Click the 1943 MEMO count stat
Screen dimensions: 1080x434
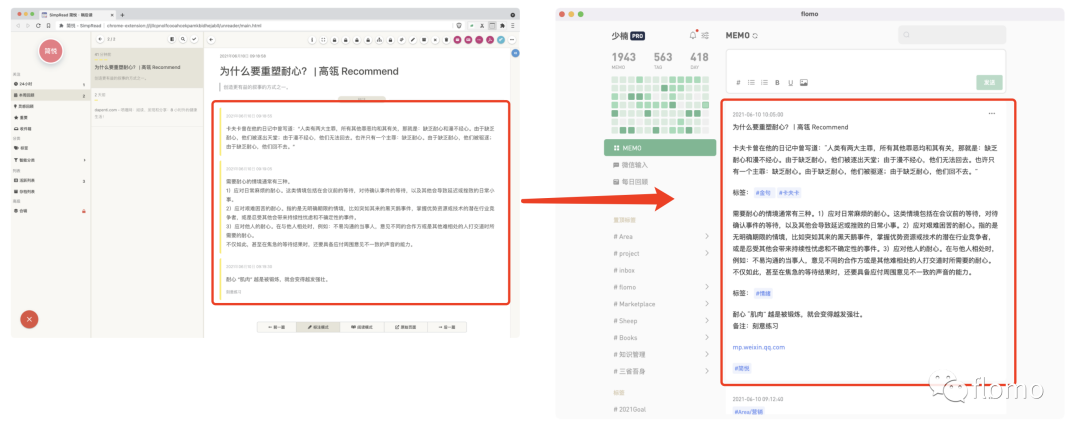[x=624, y=60]
